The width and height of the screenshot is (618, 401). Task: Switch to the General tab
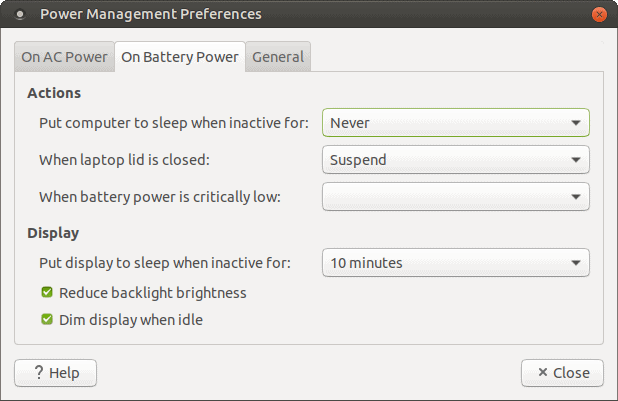(x=278, y=57)
